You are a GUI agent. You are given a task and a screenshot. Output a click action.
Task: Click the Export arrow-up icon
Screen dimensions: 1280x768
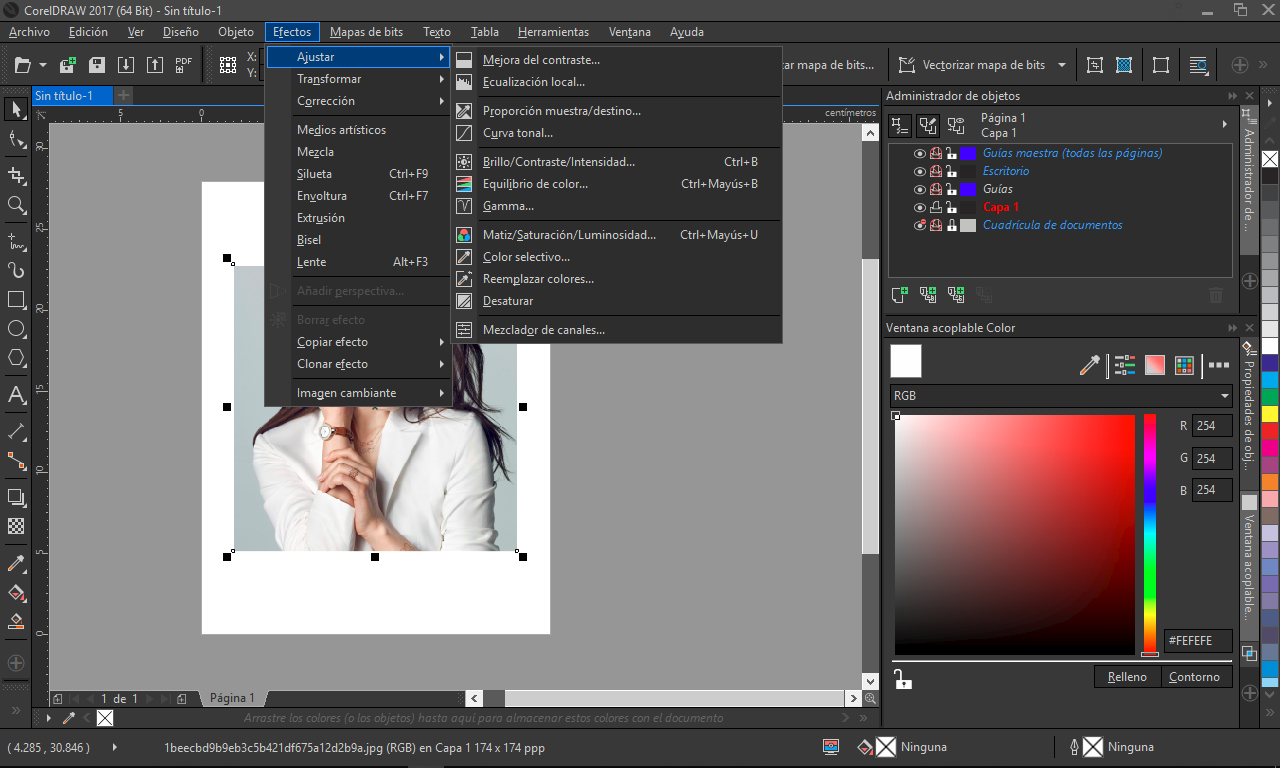click(155, 65)
